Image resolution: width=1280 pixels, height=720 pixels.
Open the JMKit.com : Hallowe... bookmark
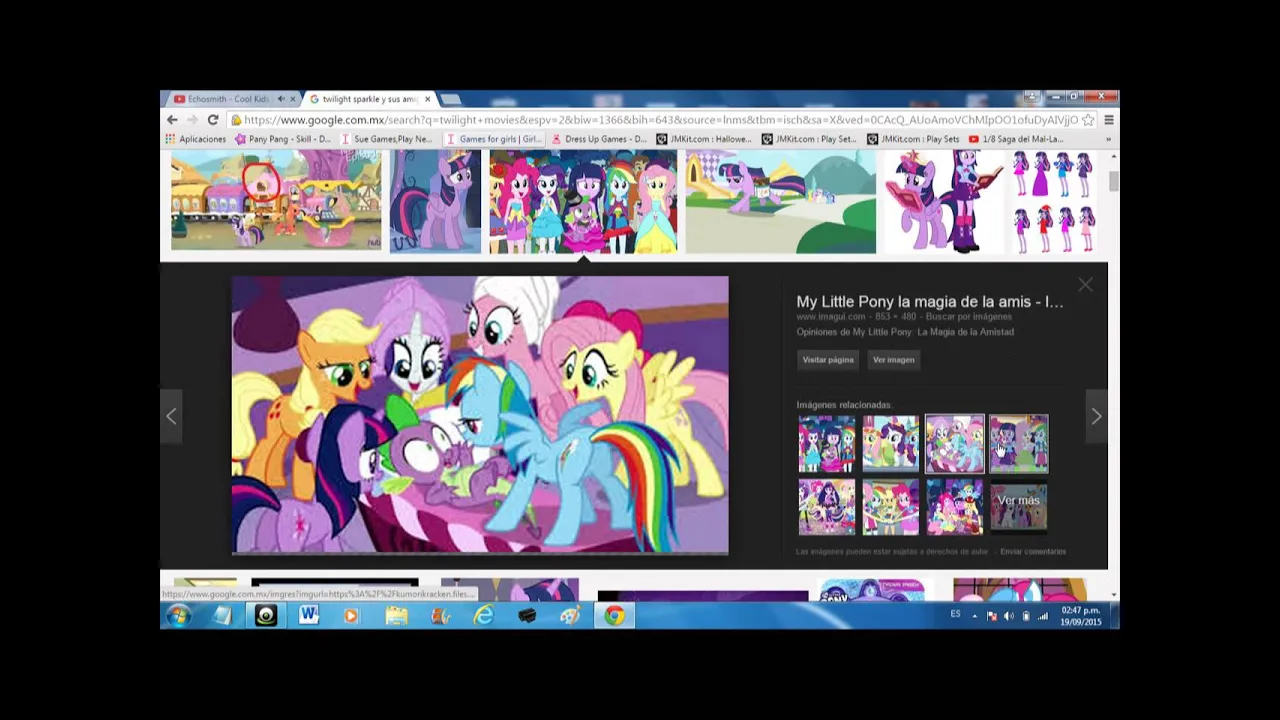[704, 139]
